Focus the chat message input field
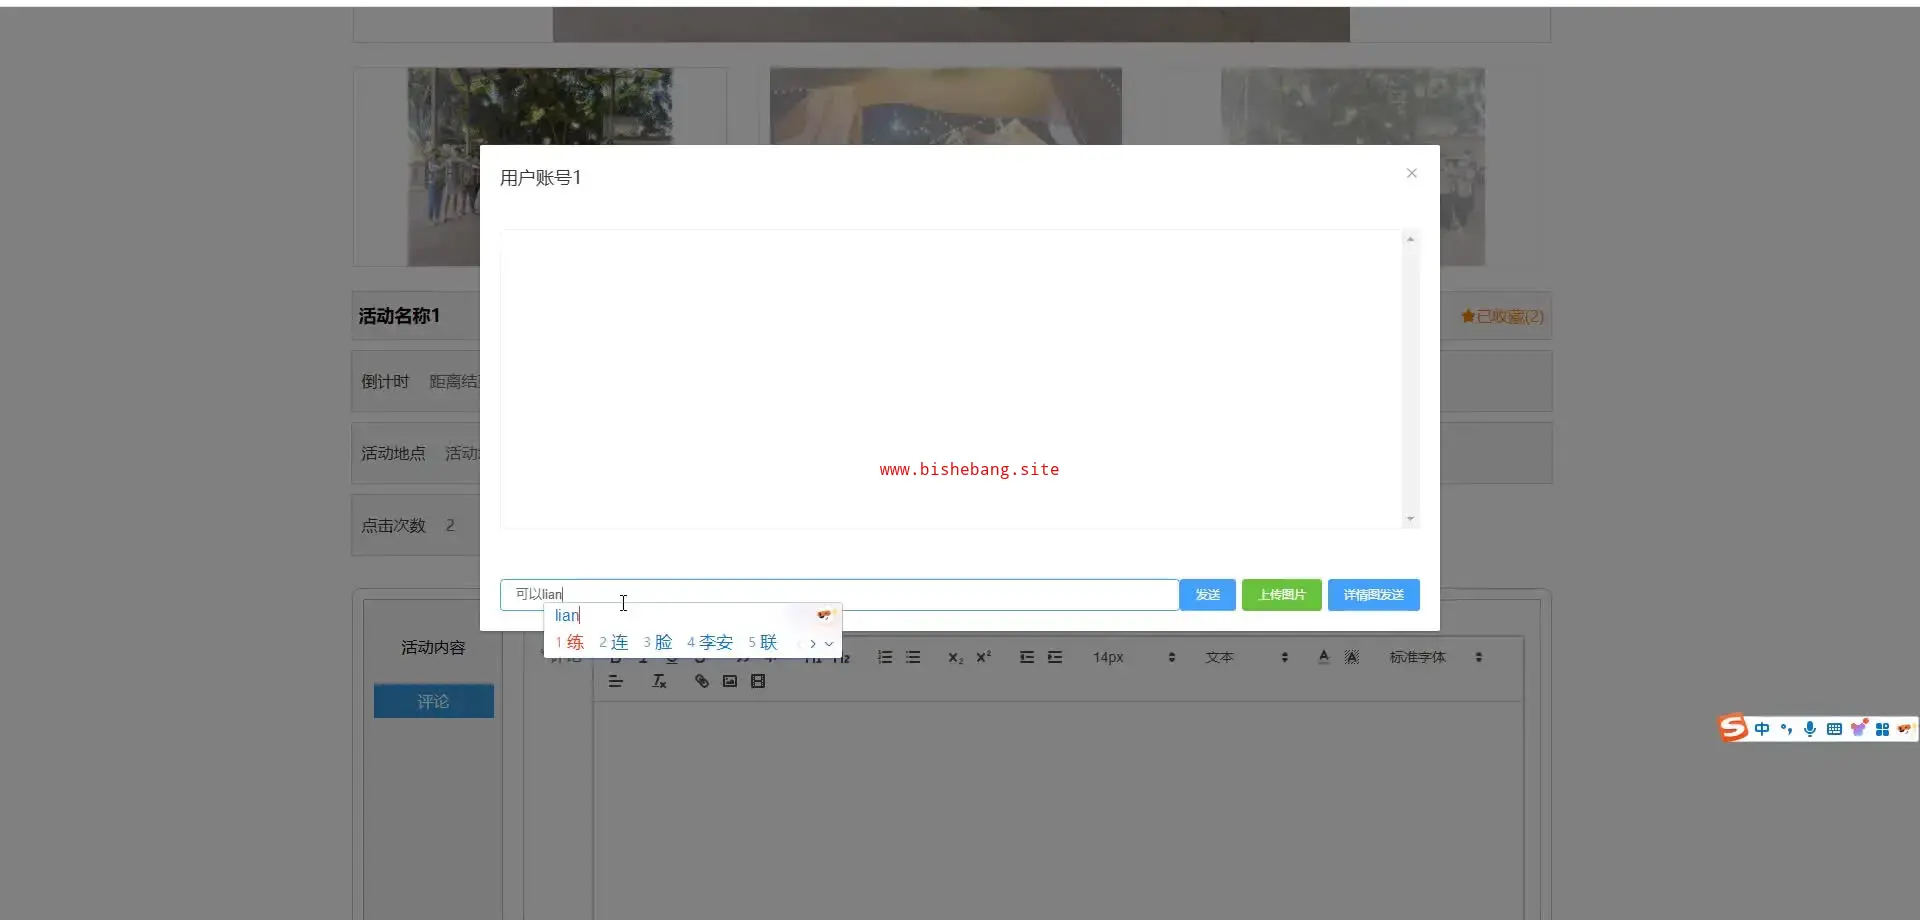The height and width of the screenshot is (920, 1920). point(839,595)
